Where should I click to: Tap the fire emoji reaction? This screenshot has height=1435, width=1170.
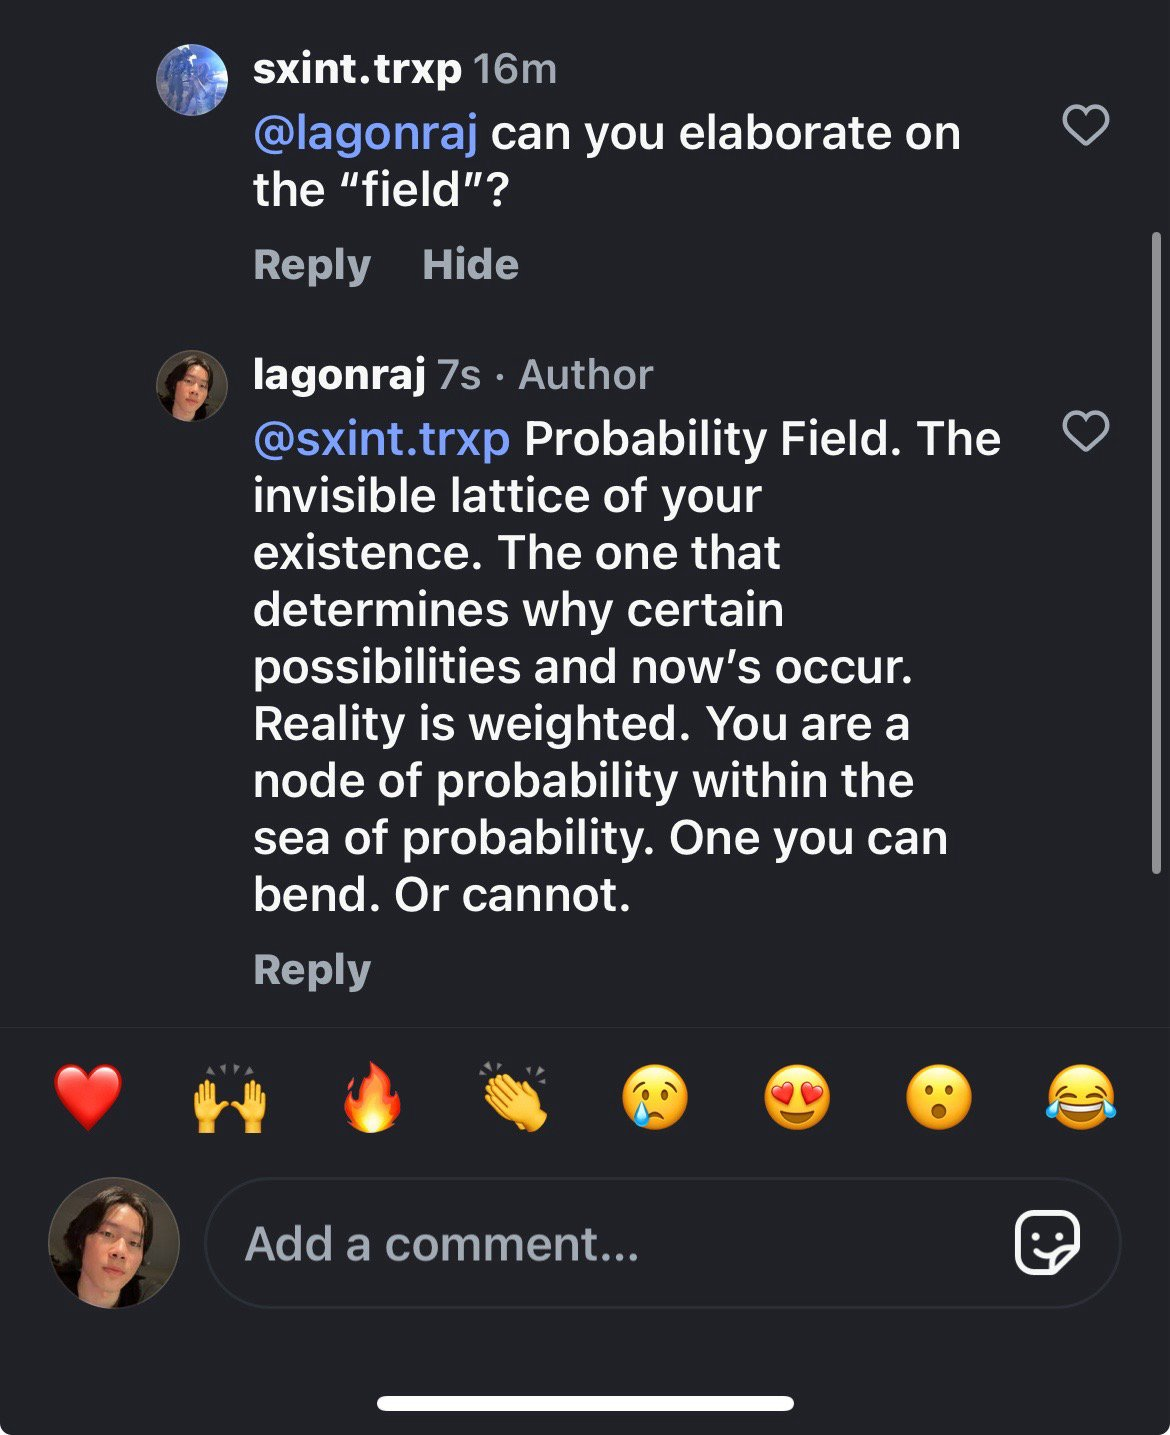(372, 1097)
